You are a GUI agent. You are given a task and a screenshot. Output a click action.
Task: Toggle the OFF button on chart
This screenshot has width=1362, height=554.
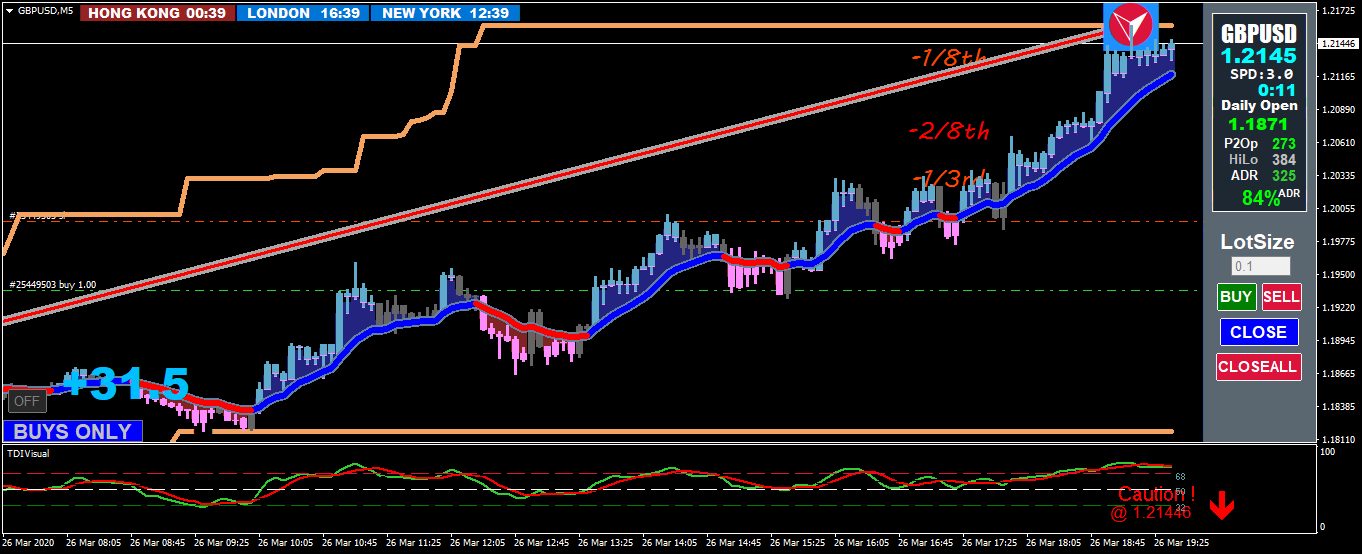pyautogui.click(x=27, y=401)
